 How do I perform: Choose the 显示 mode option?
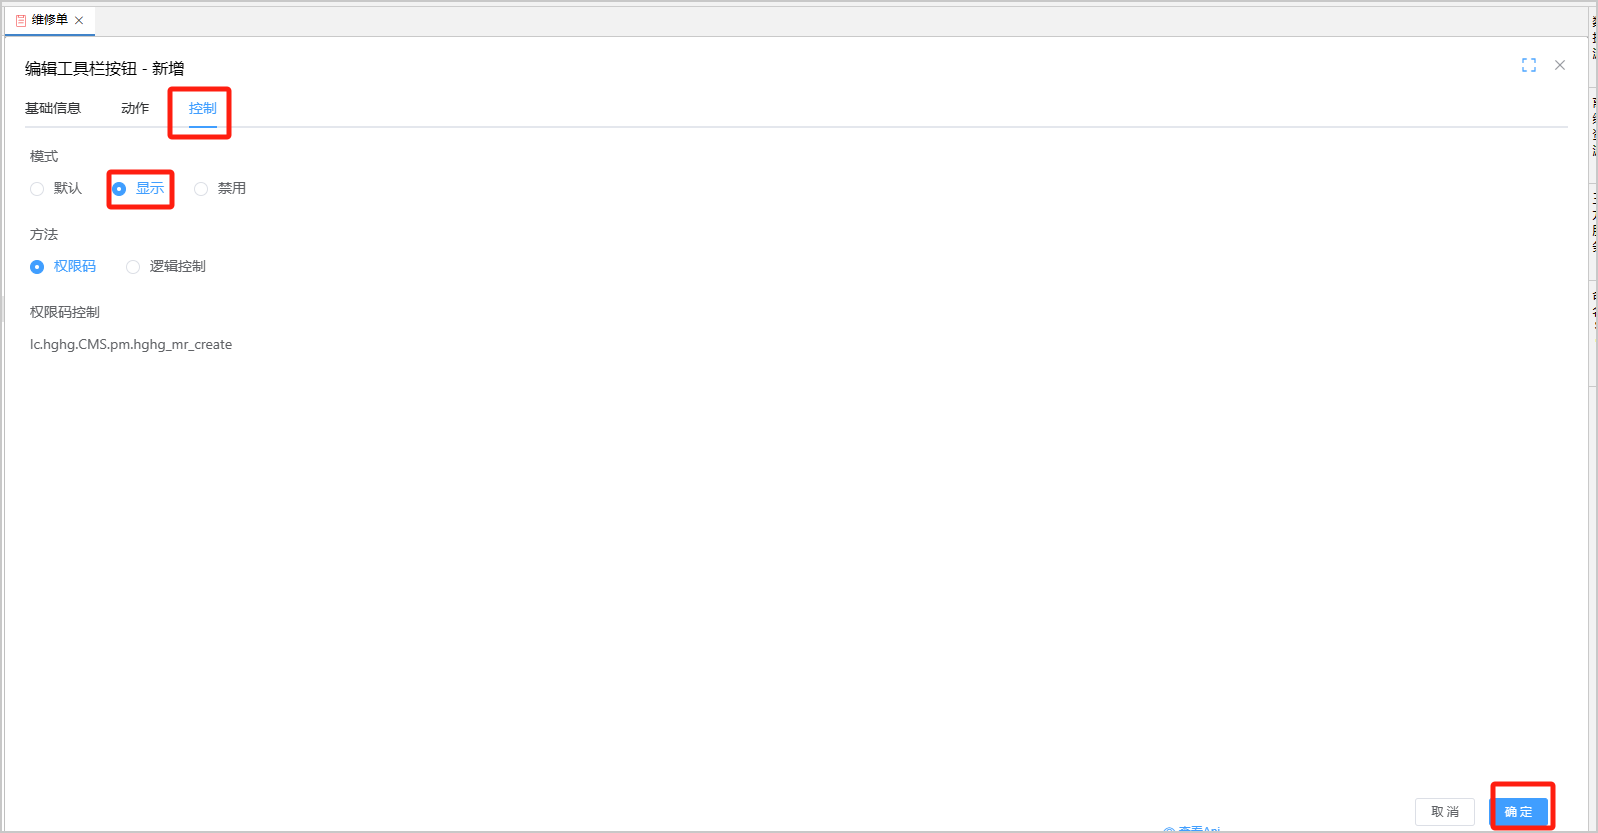pos(119,189)
